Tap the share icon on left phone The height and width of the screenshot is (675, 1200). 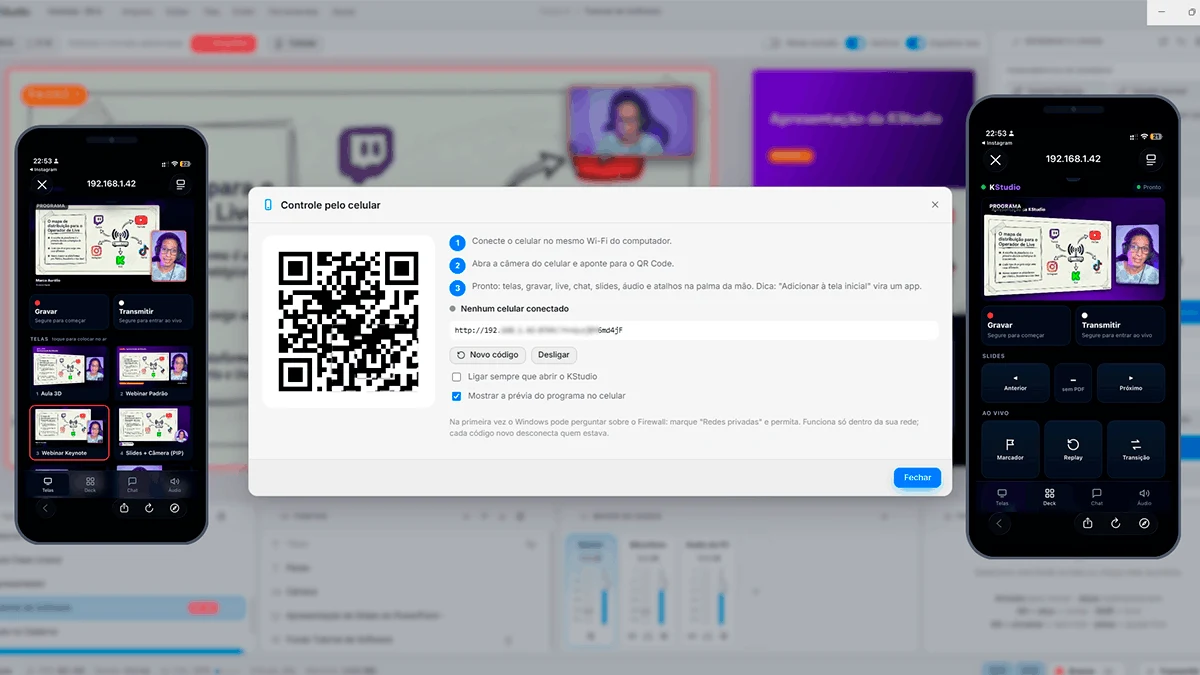pyautogui.click(x=124, y=508)
